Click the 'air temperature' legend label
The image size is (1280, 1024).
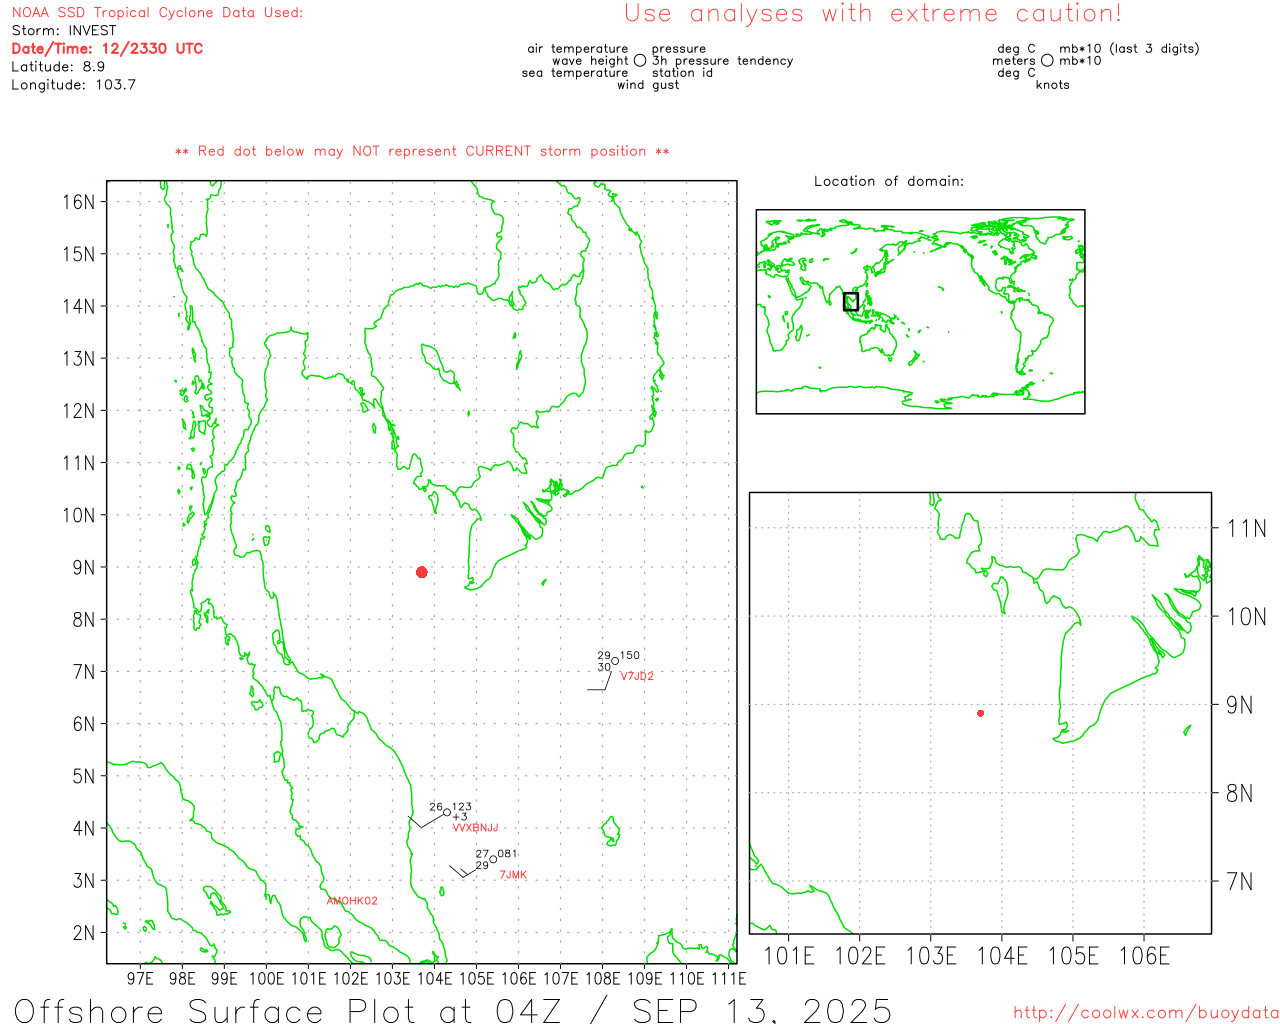pyautogui.click(x=578, y=49)
